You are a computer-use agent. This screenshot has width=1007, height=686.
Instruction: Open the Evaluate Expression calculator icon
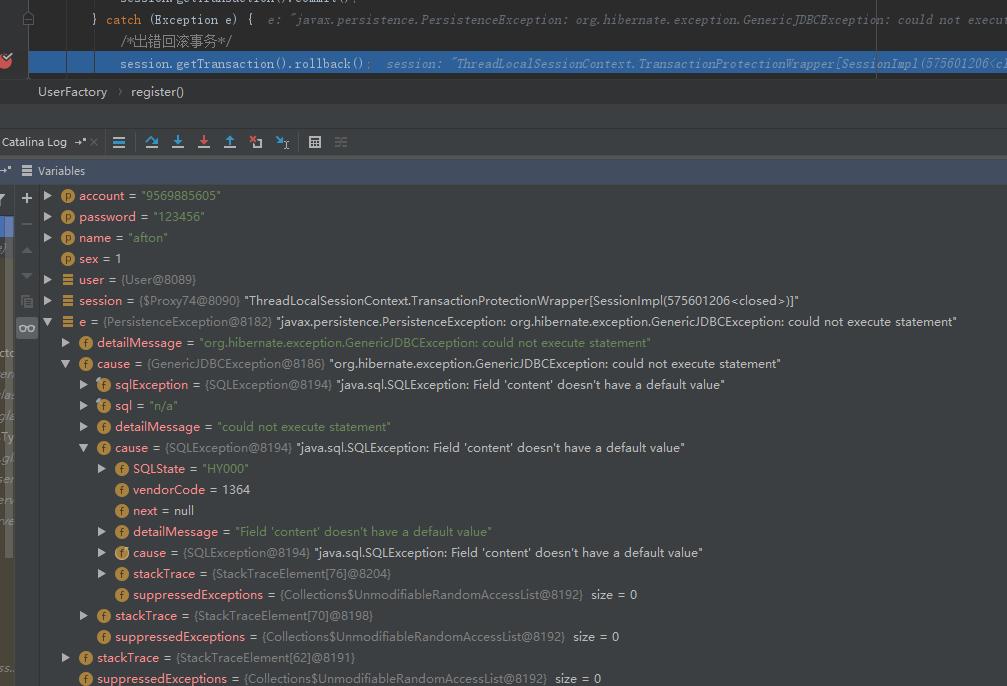pyautogui.click(x=315, y=142)
